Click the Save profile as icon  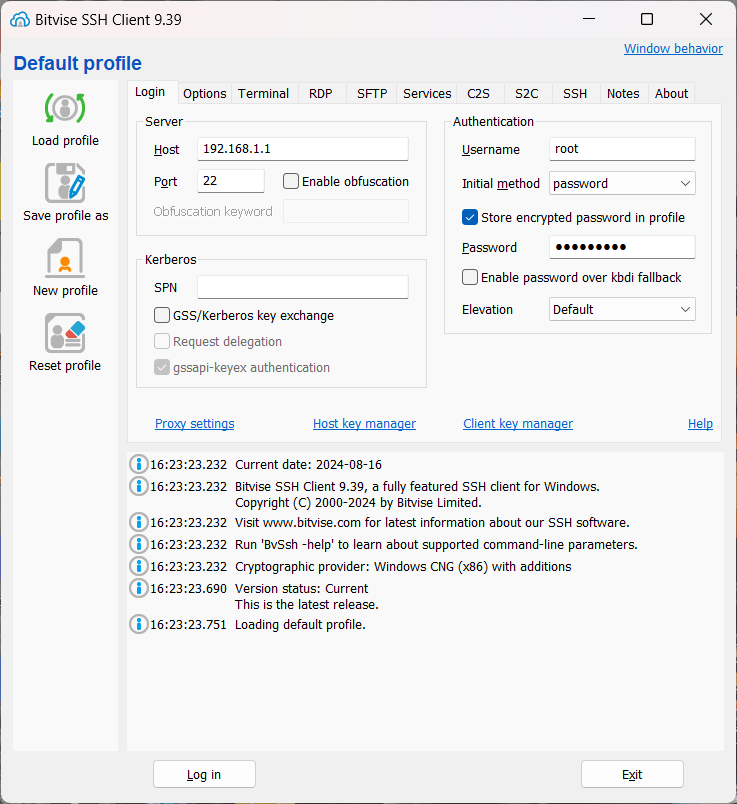pyautogui.click(x=65, y=183)
